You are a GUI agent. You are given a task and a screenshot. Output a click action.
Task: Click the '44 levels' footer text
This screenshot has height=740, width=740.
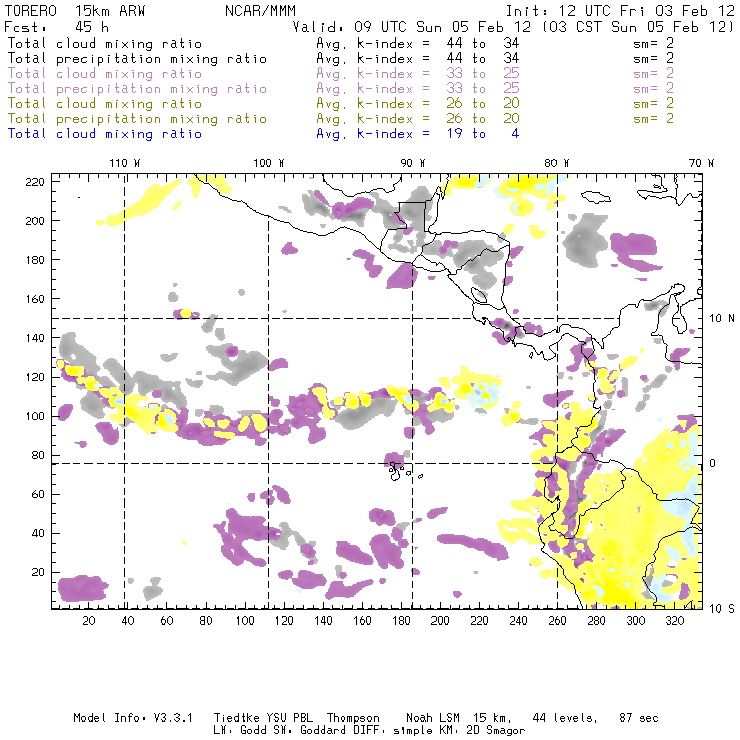564,718
